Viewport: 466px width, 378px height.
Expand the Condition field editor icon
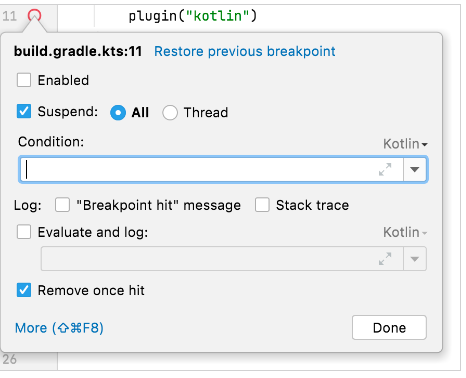point(385,169)
